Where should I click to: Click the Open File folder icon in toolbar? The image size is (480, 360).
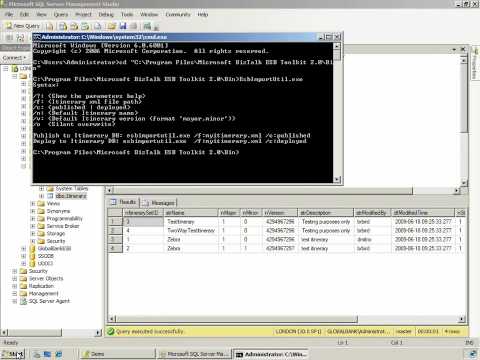pyautogui.click(x=112, y=26)
